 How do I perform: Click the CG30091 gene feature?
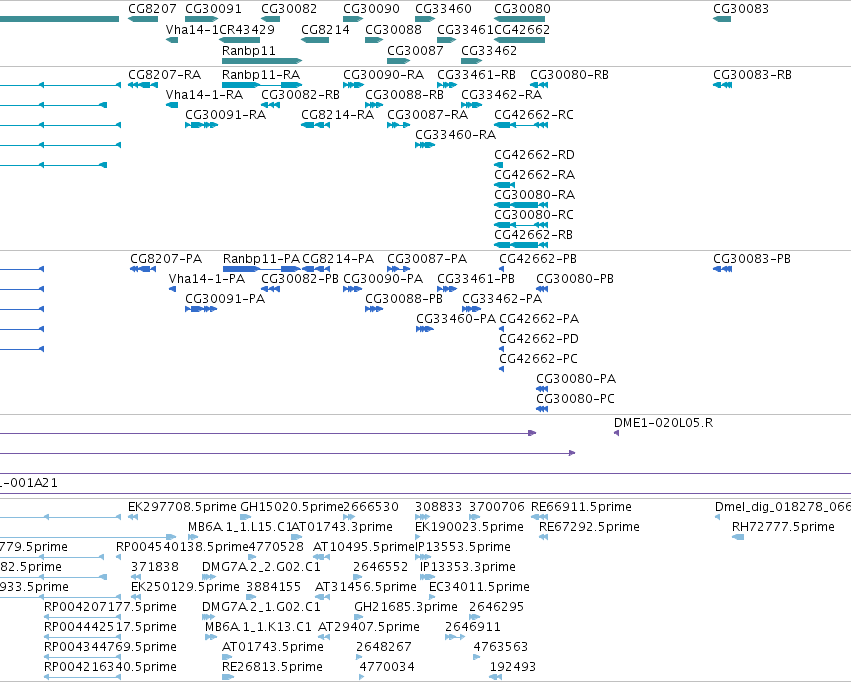(201, 19)
